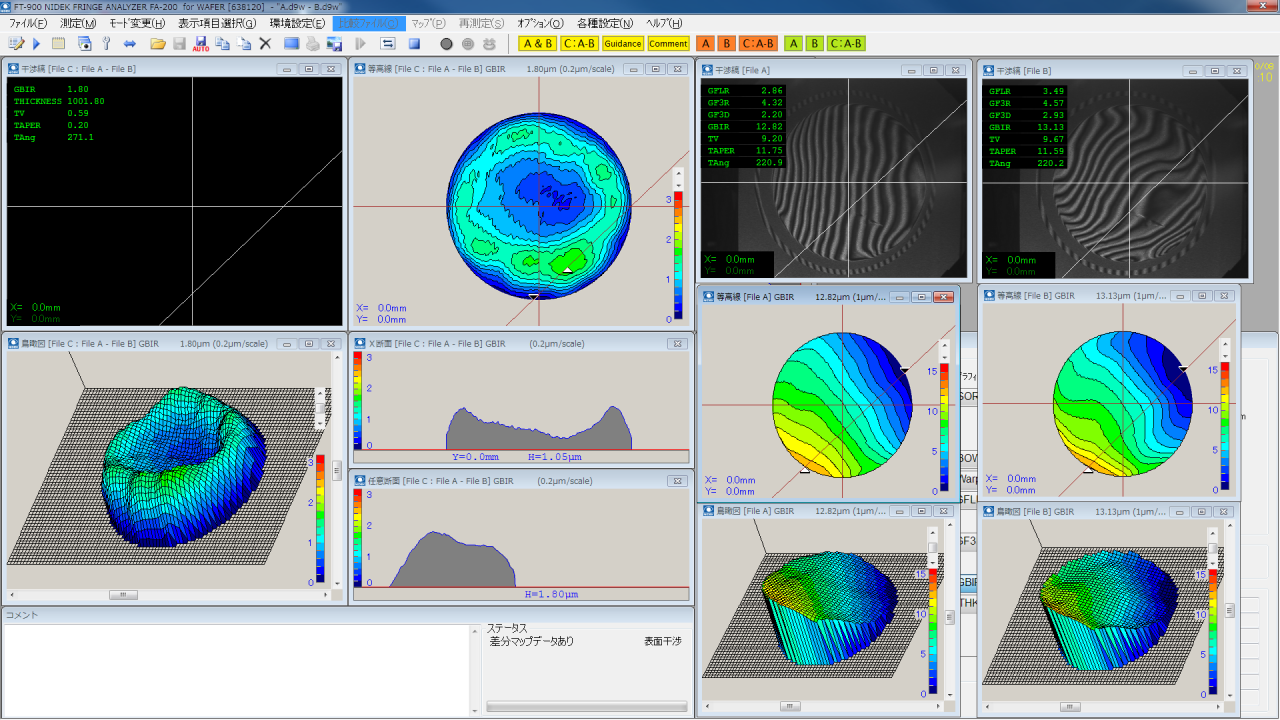
Task: Click the dark gray circle toolbar icon
Action: pyautogui.click(x=447, y=44)
